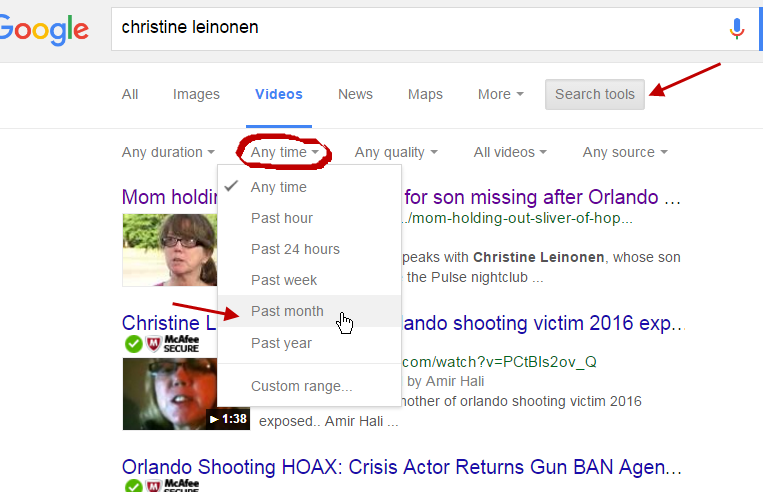Open Custom range date option
Screen dimensions: 763x492
point(301,386)
